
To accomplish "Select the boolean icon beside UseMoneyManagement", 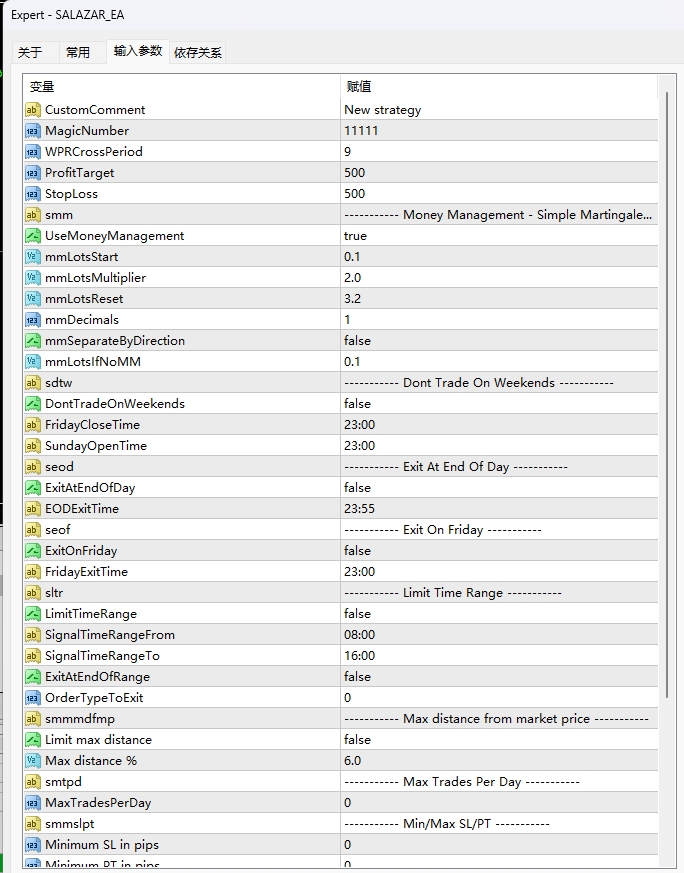I will [33, 236].
